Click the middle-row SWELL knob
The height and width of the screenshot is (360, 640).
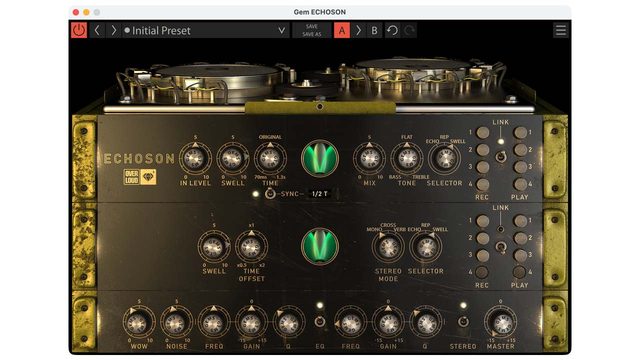tap(213, 247)
